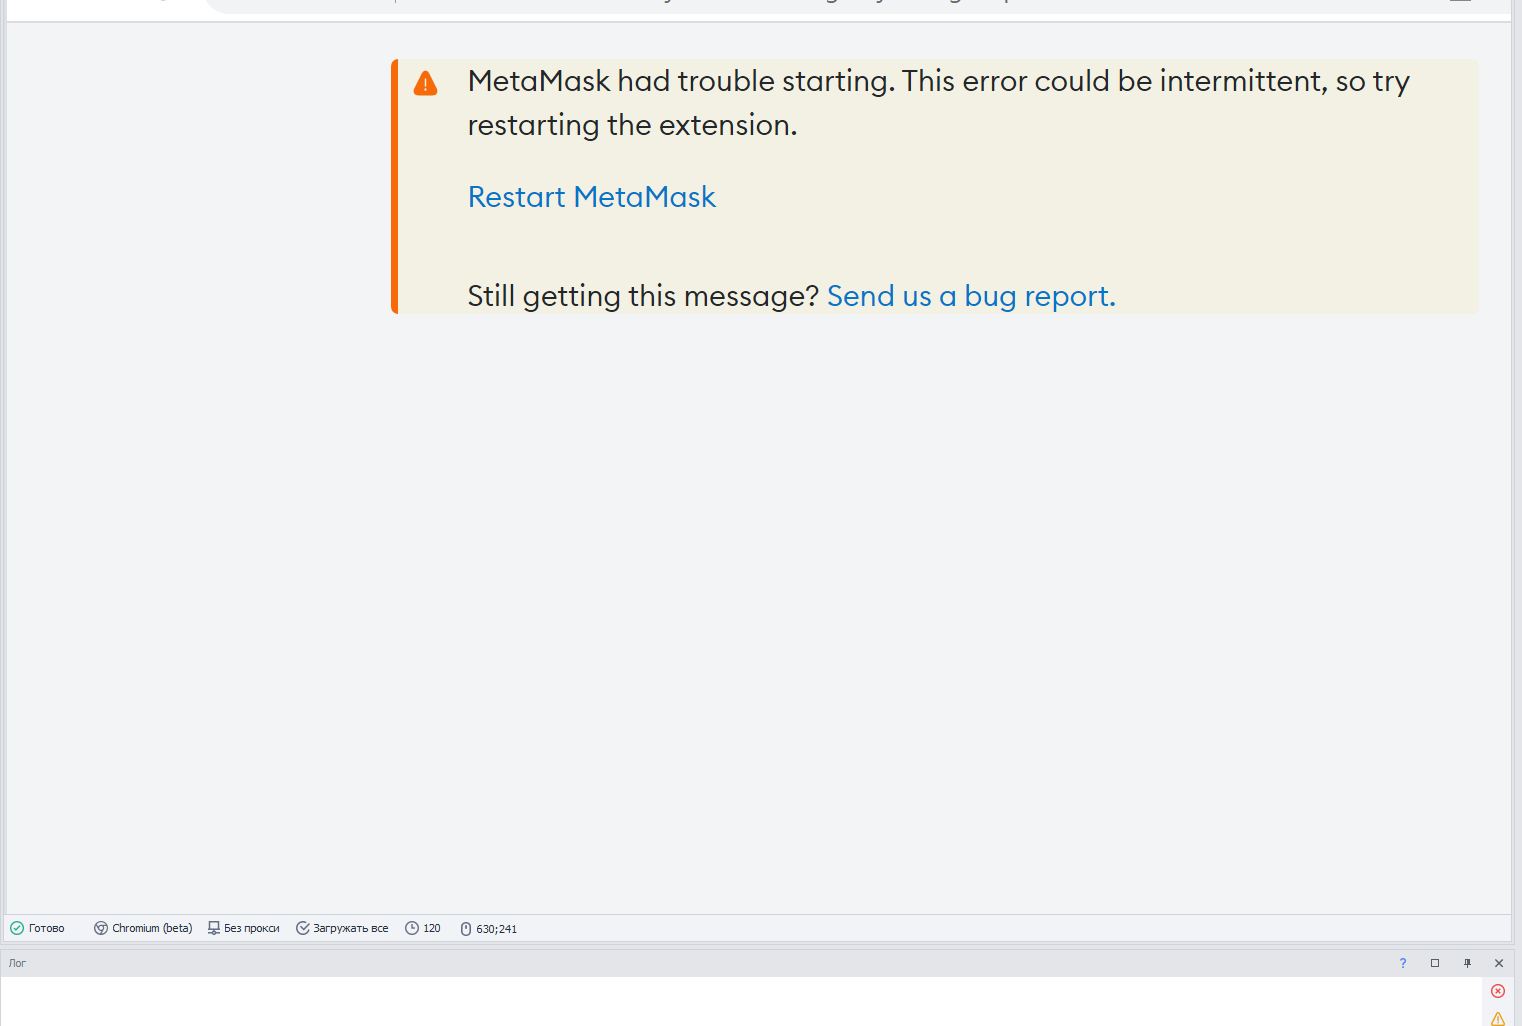Screen dimensions: 1522x1026
Task: Click the 'MetaMask had trouble starting' message text
Action: click(x=939, y=103)
